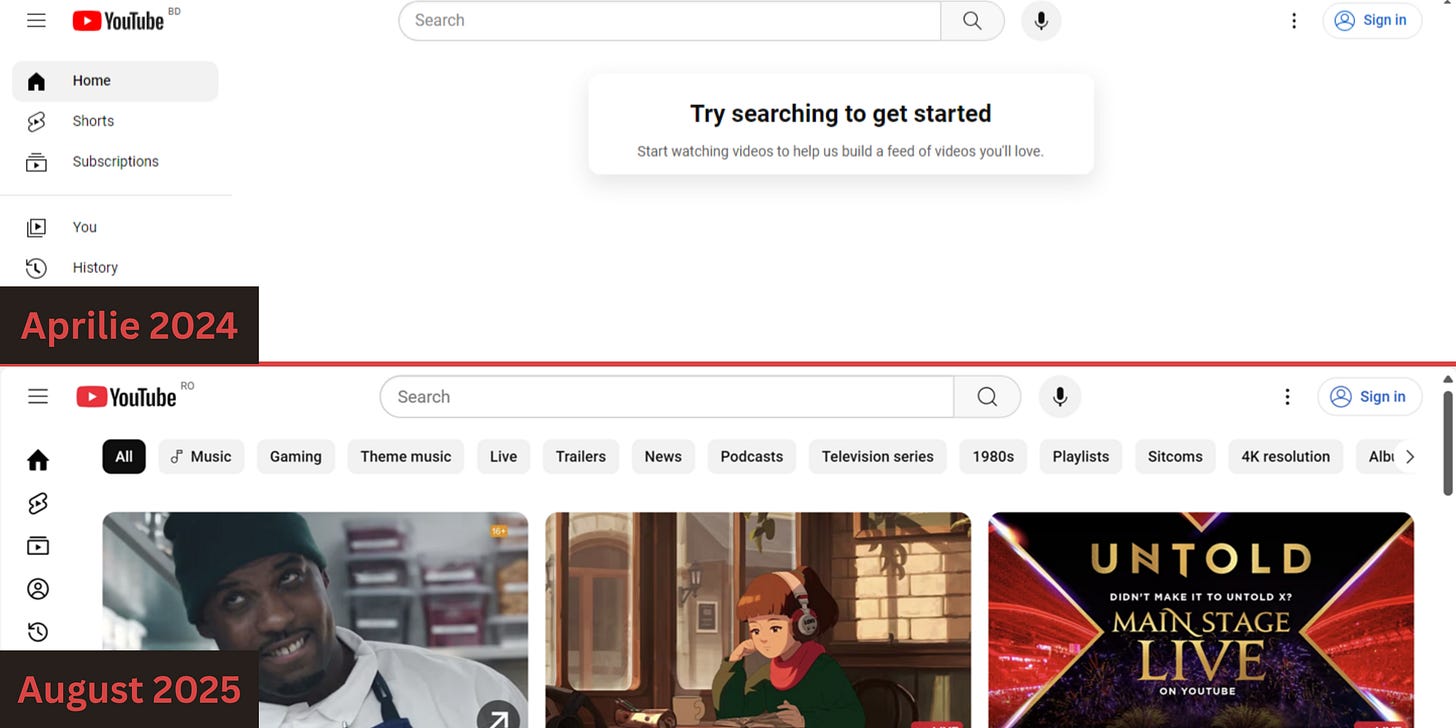Select the Trailers filter chip
The image size is (1456, 728).
click(x=581, y=457)
